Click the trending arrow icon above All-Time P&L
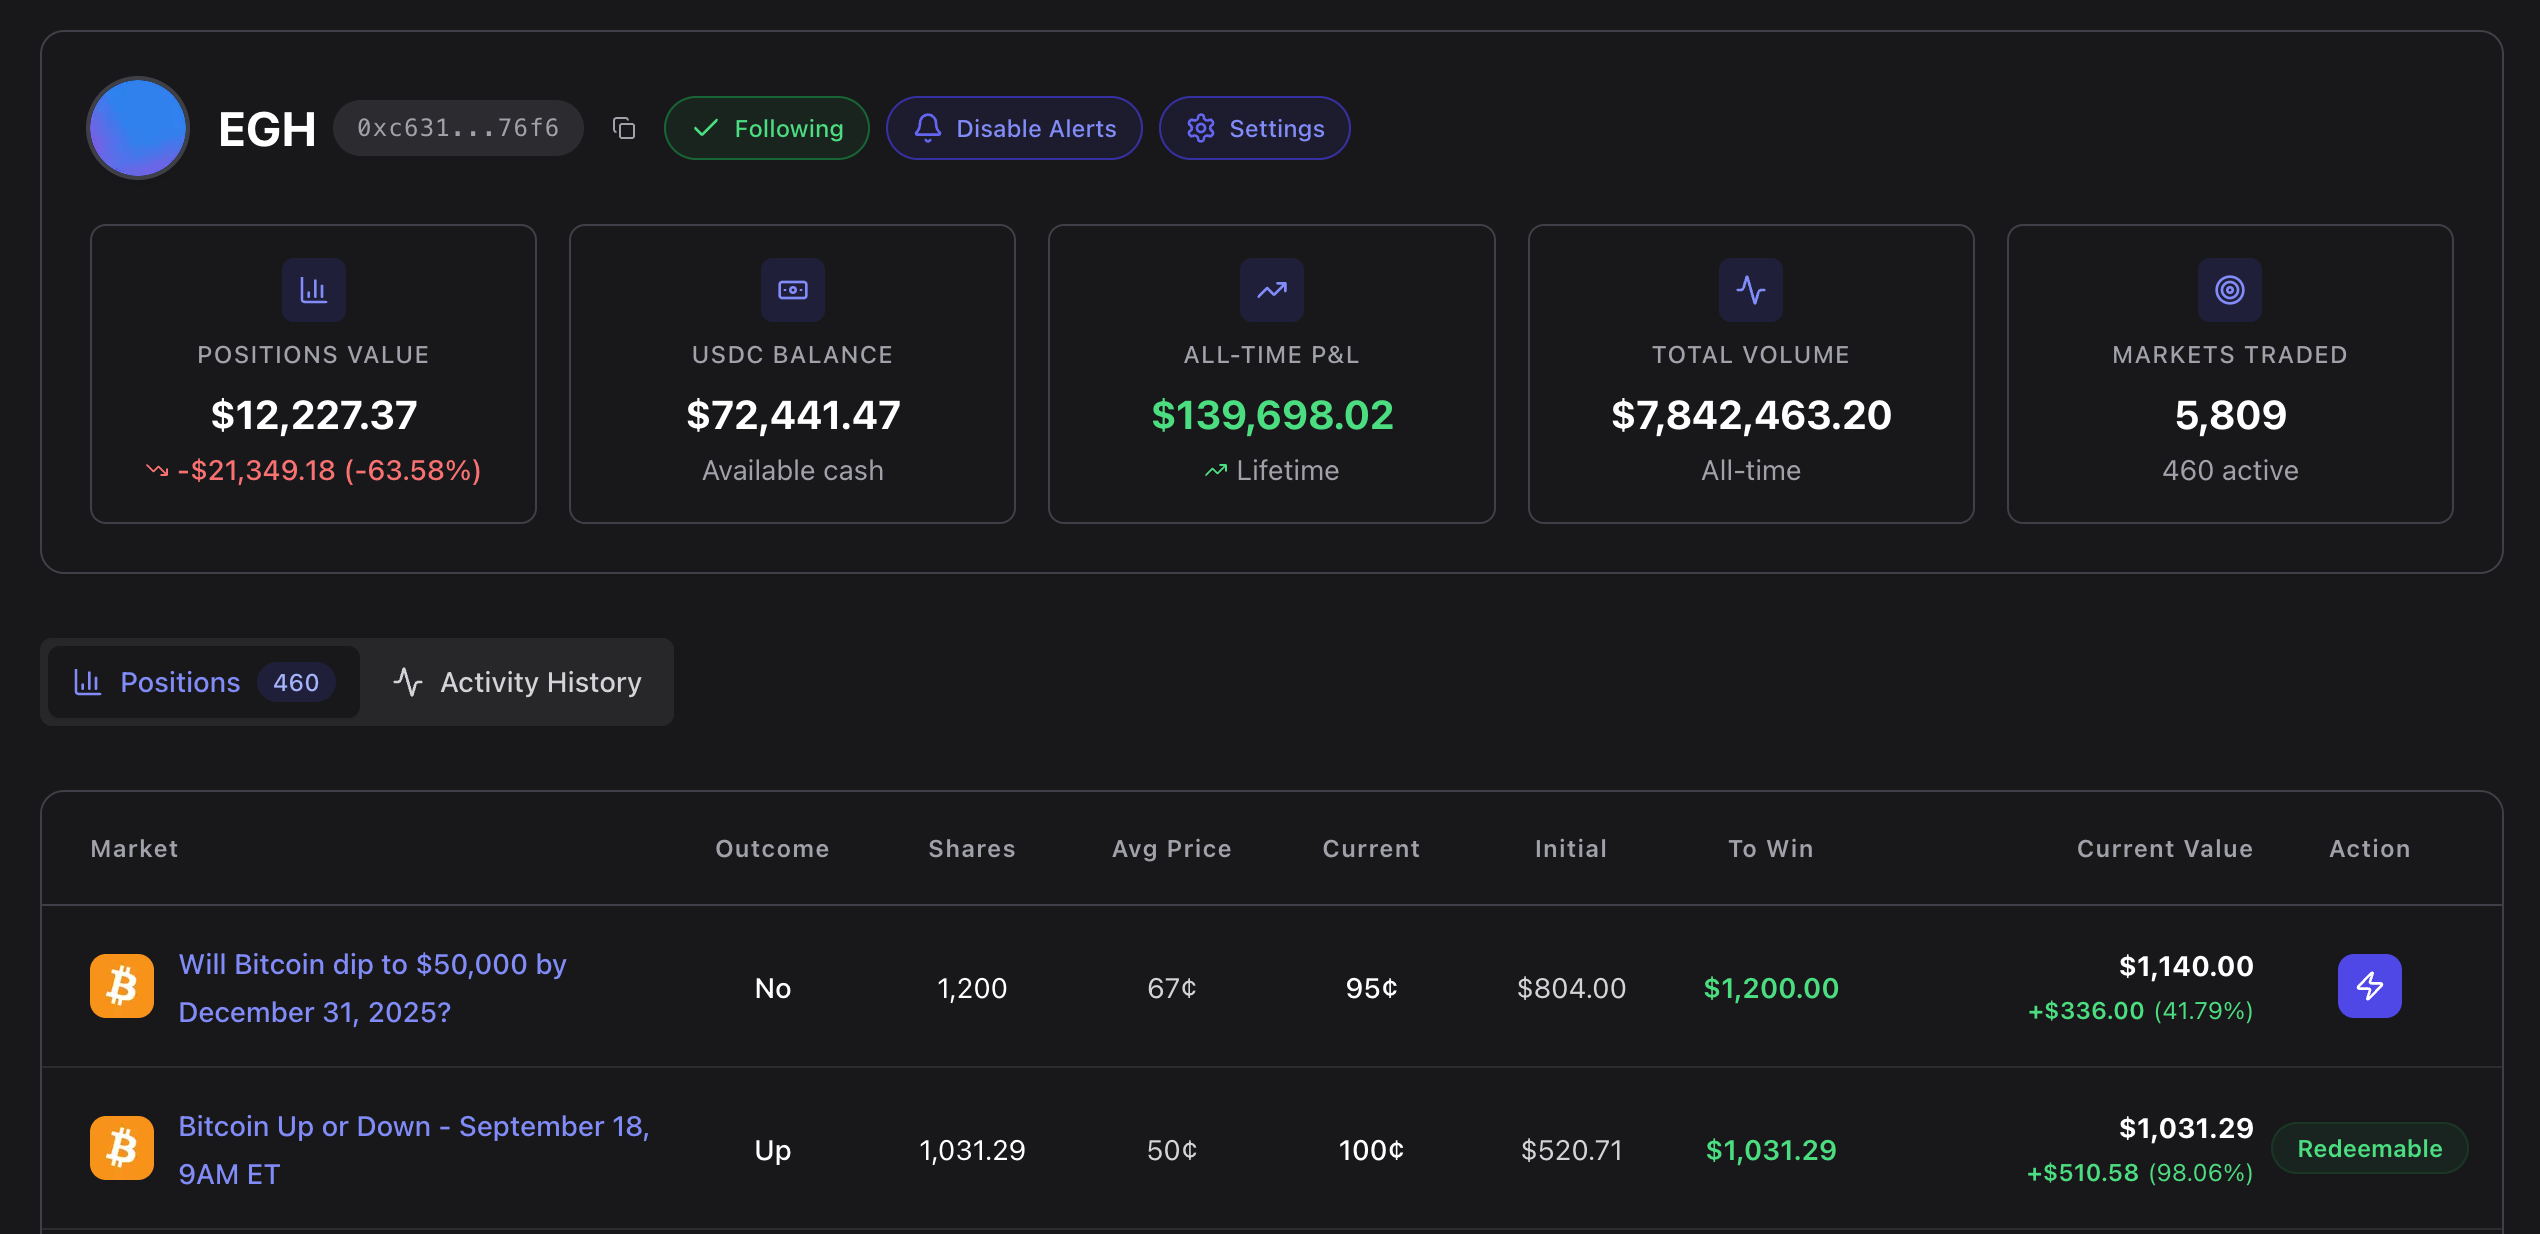Screen dimensions: 2540x1234 (1271, 290)
